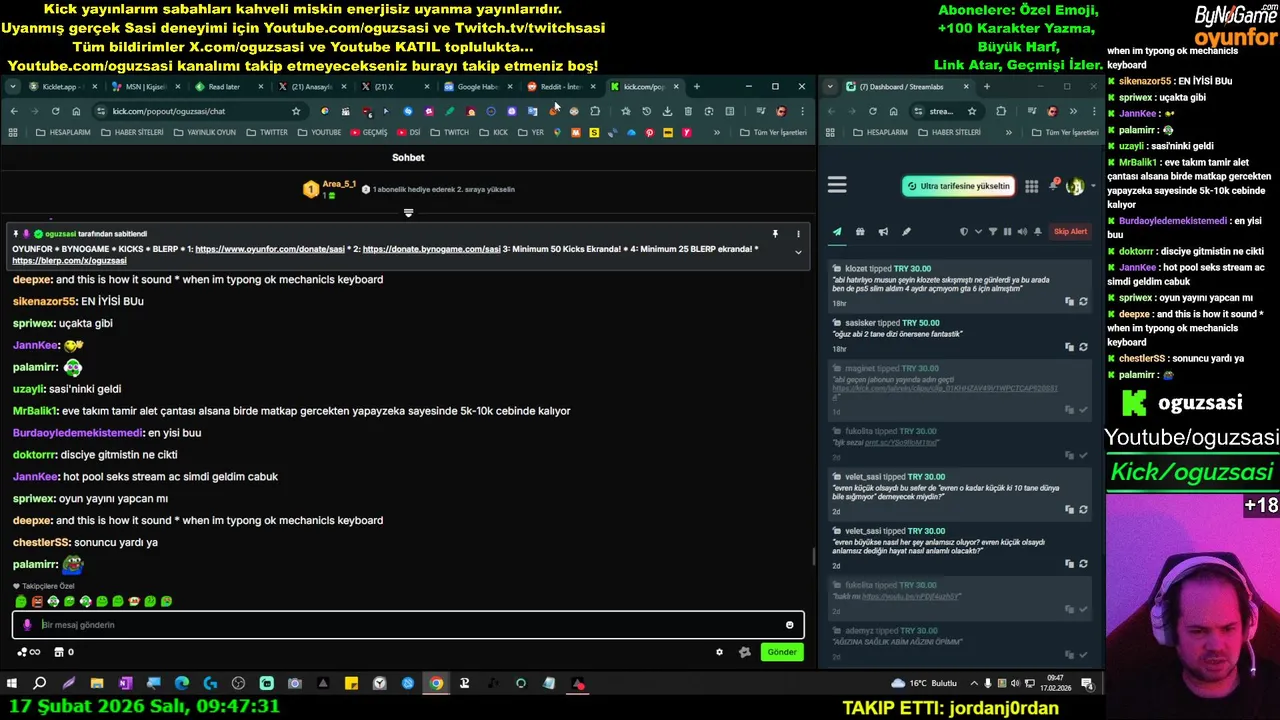Collapse the pinned message with its chevron
This screenshot has width=1280, height=720.
(798, 252)
